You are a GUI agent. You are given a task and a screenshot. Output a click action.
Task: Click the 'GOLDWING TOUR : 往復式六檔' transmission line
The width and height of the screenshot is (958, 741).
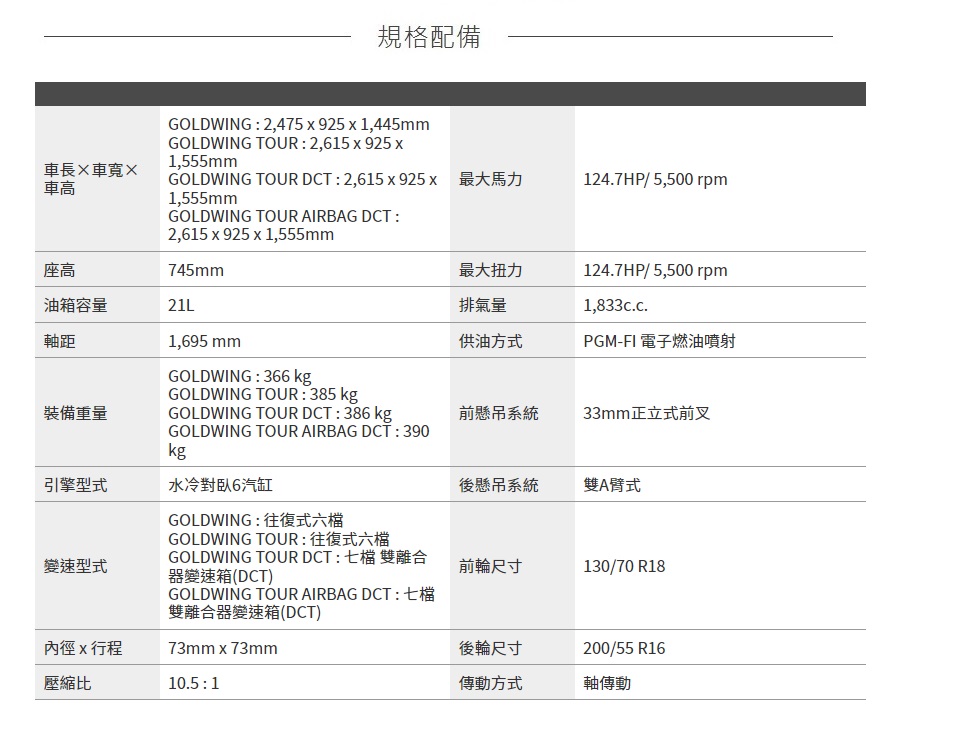pos(279,539)
